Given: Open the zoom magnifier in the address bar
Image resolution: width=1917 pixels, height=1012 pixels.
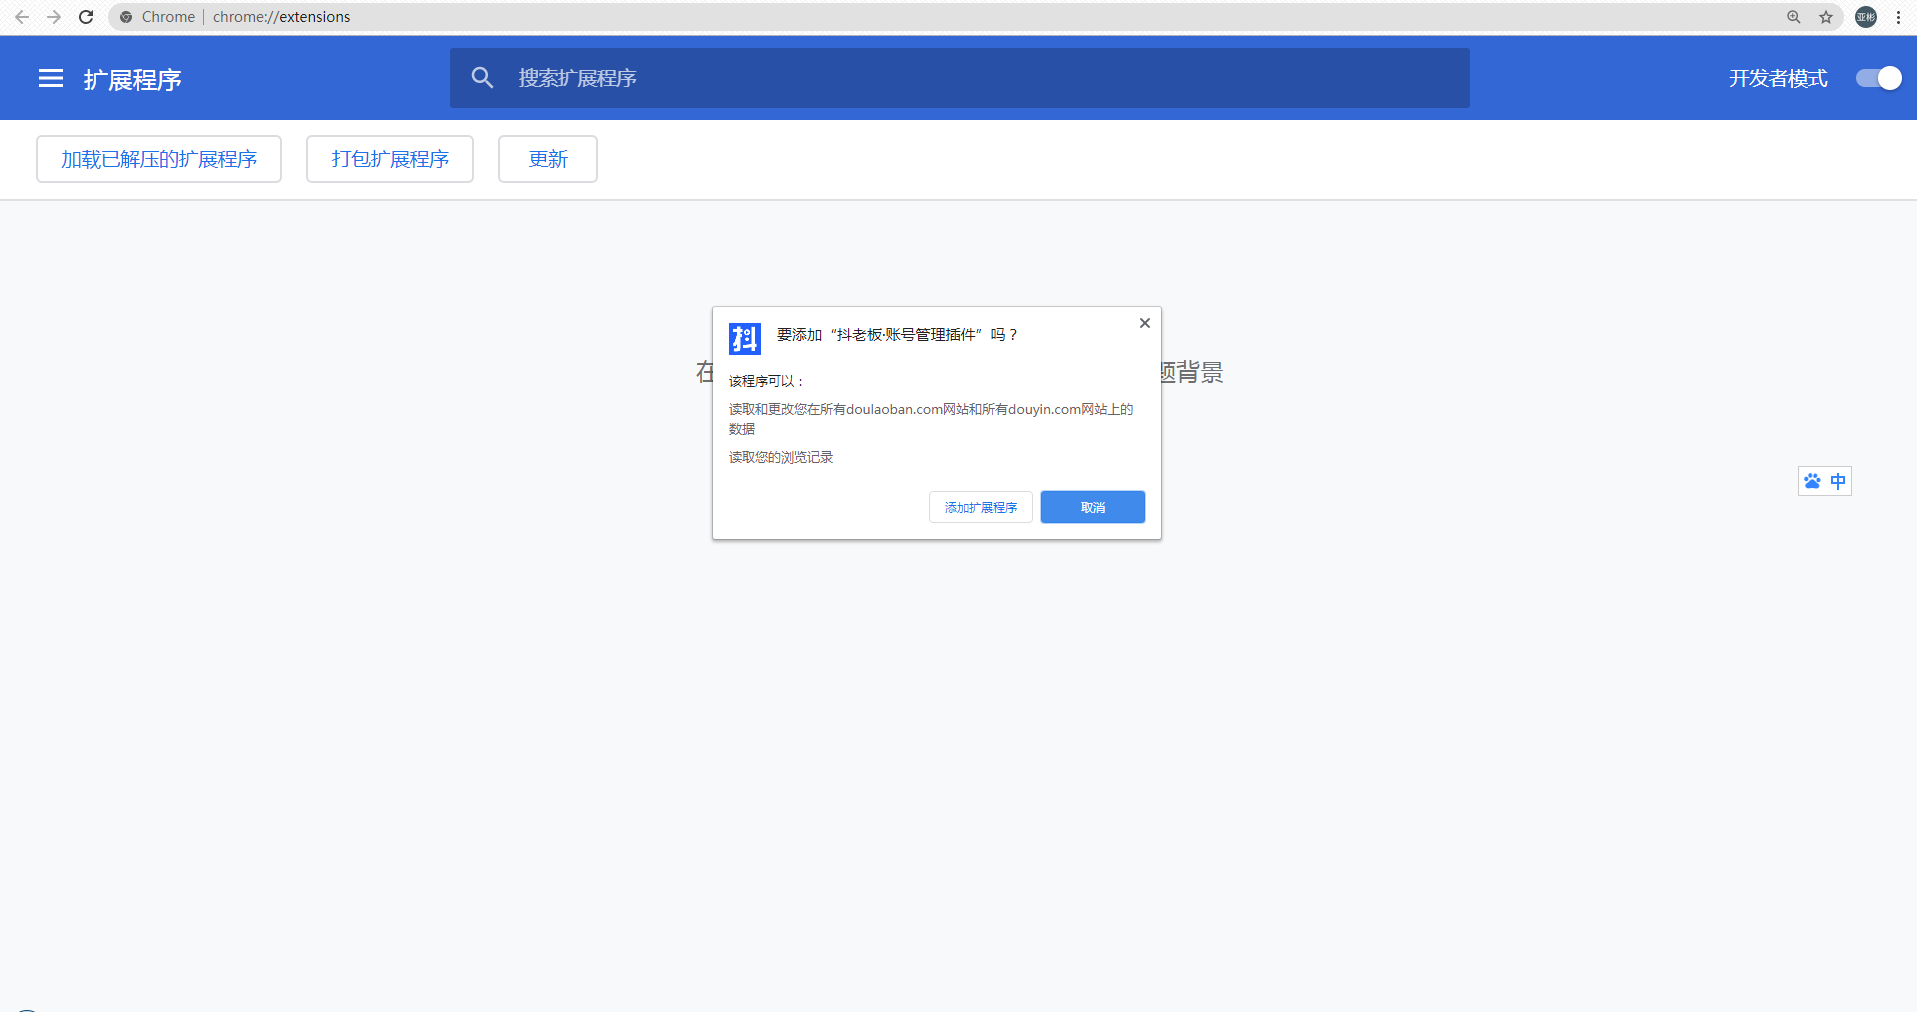Looking at the screenshot, I should tap(1794, 17).
